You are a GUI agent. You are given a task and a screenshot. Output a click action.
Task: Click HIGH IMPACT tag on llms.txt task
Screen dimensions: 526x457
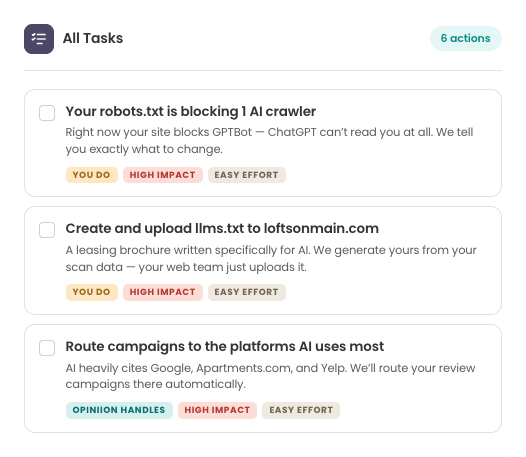[x=163, y=292]
